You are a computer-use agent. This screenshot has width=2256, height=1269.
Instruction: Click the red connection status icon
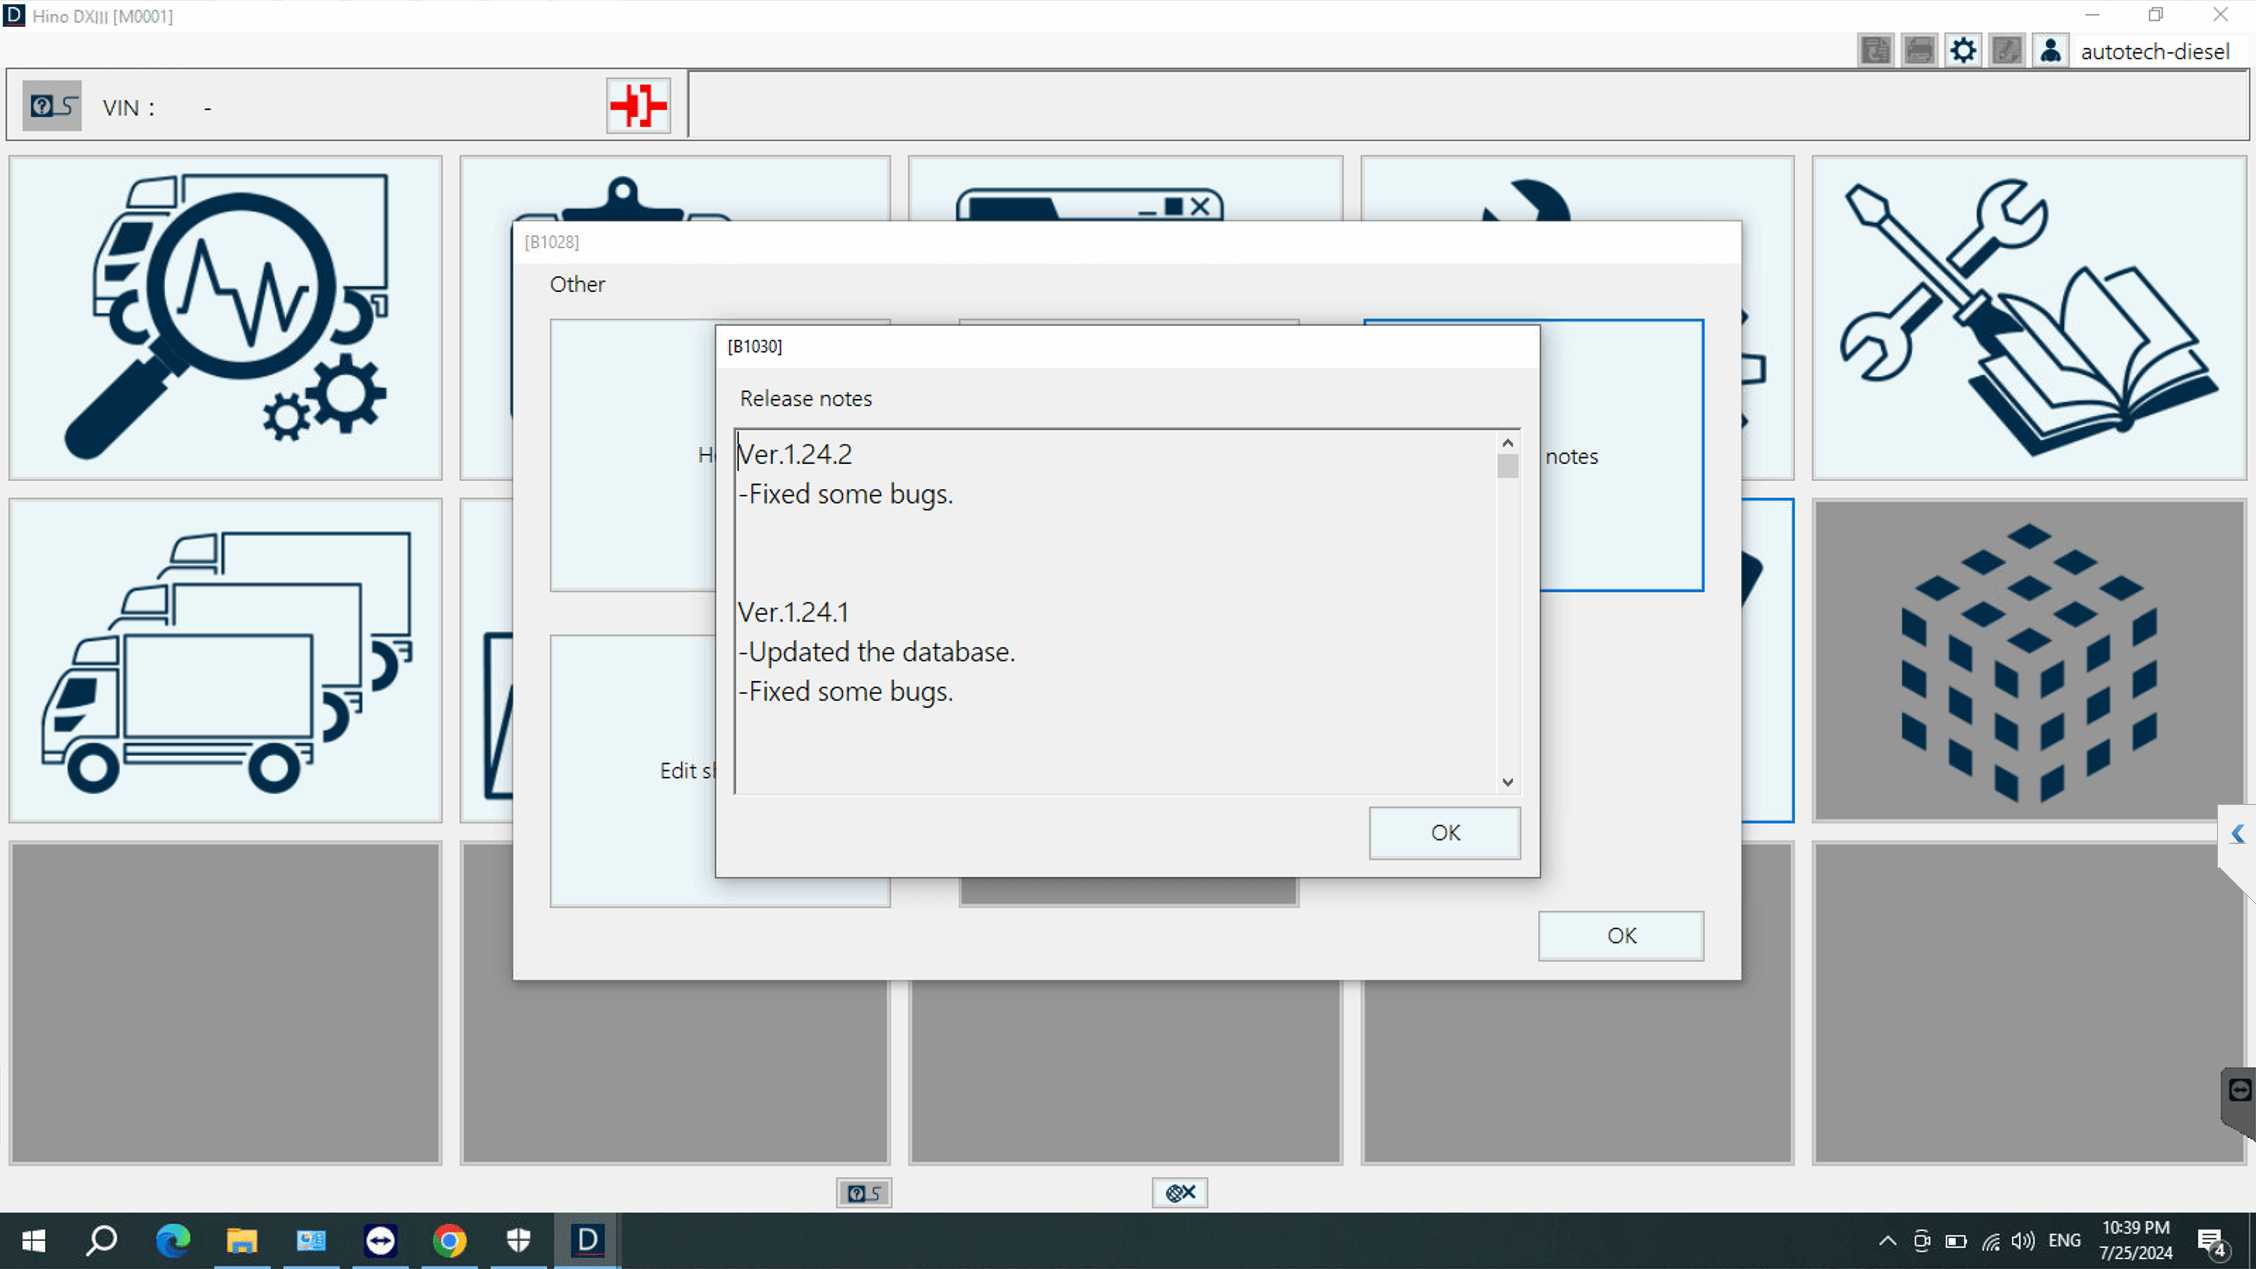(x=638, y=105)
